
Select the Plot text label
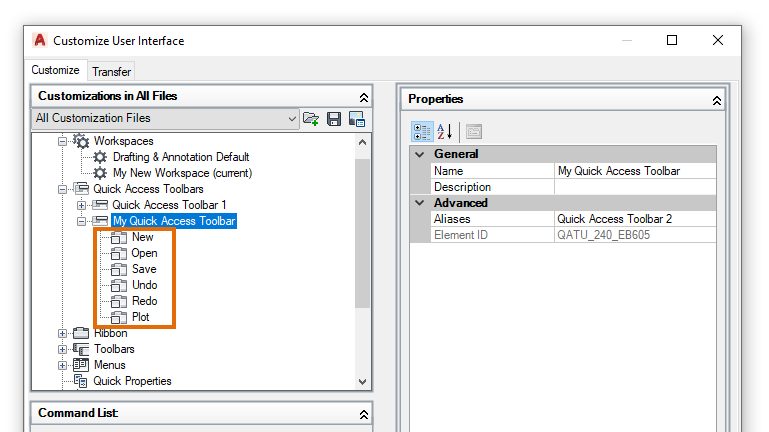tap(141, 317)
